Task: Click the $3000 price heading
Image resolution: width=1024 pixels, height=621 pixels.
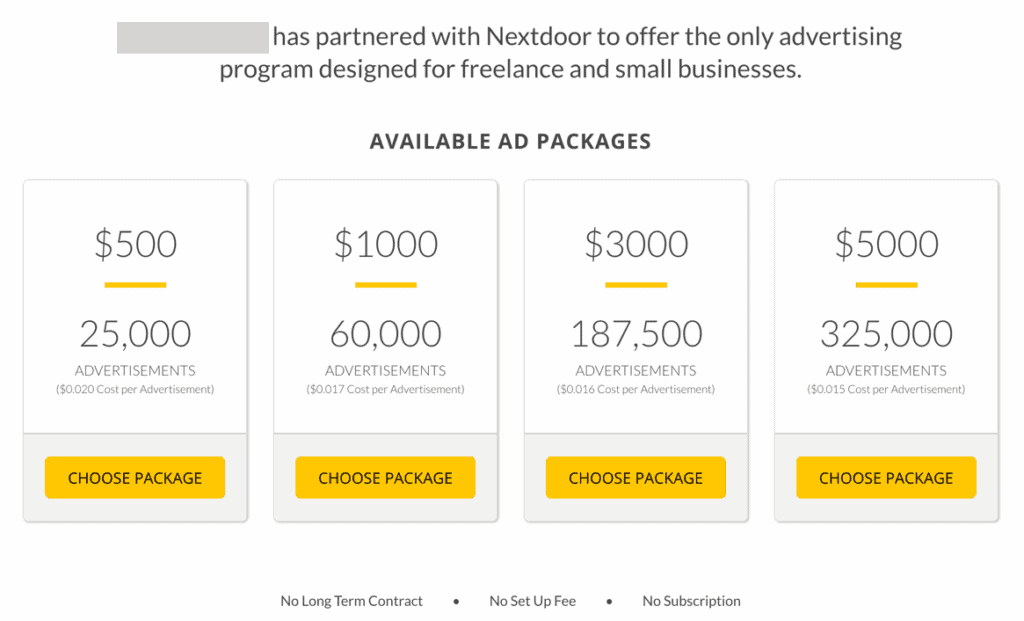Action: [x=636, y=244]
